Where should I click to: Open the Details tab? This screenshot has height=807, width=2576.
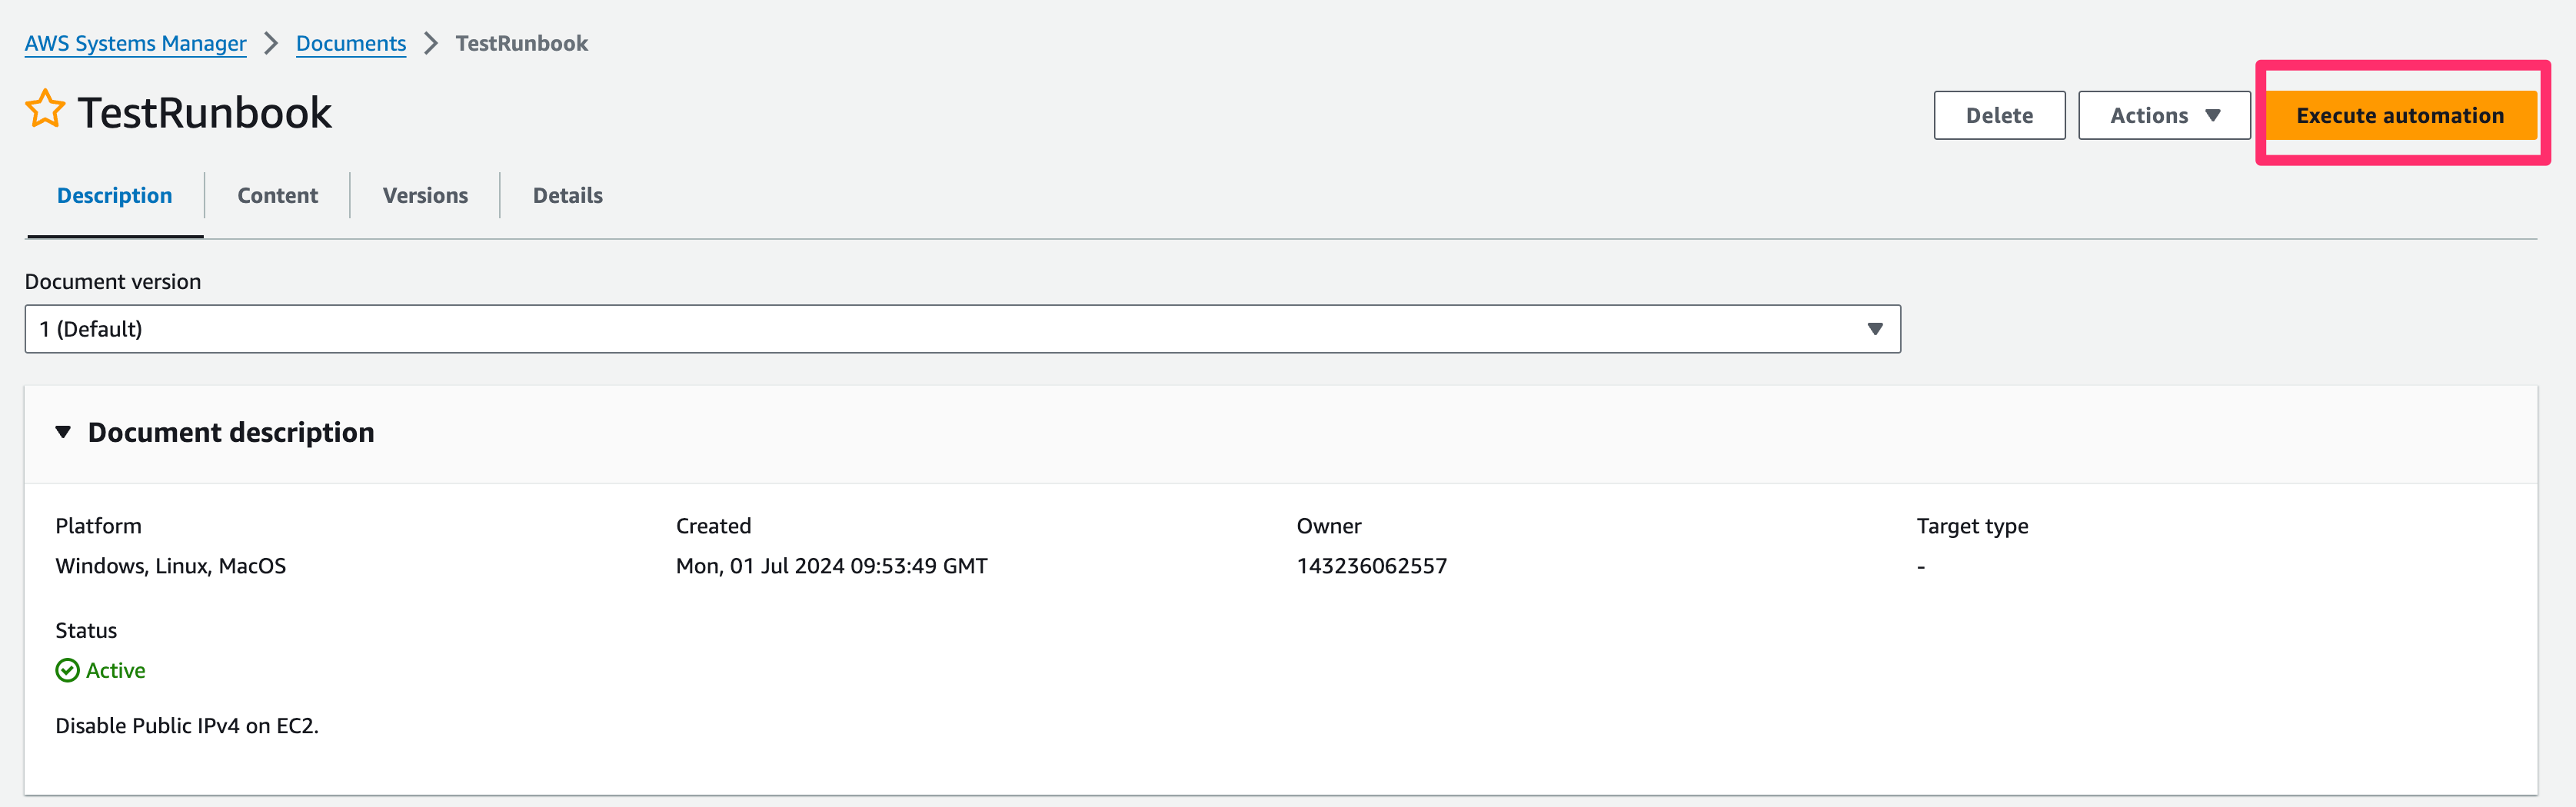point(567,196)
